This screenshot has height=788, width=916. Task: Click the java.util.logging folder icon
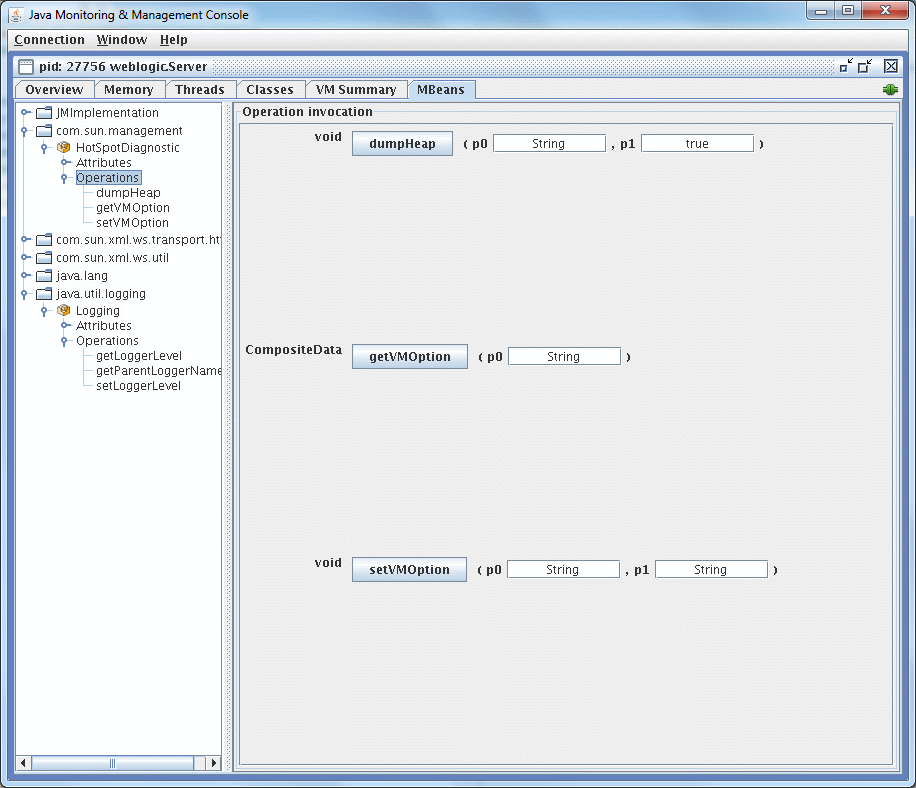coord(42,293)
